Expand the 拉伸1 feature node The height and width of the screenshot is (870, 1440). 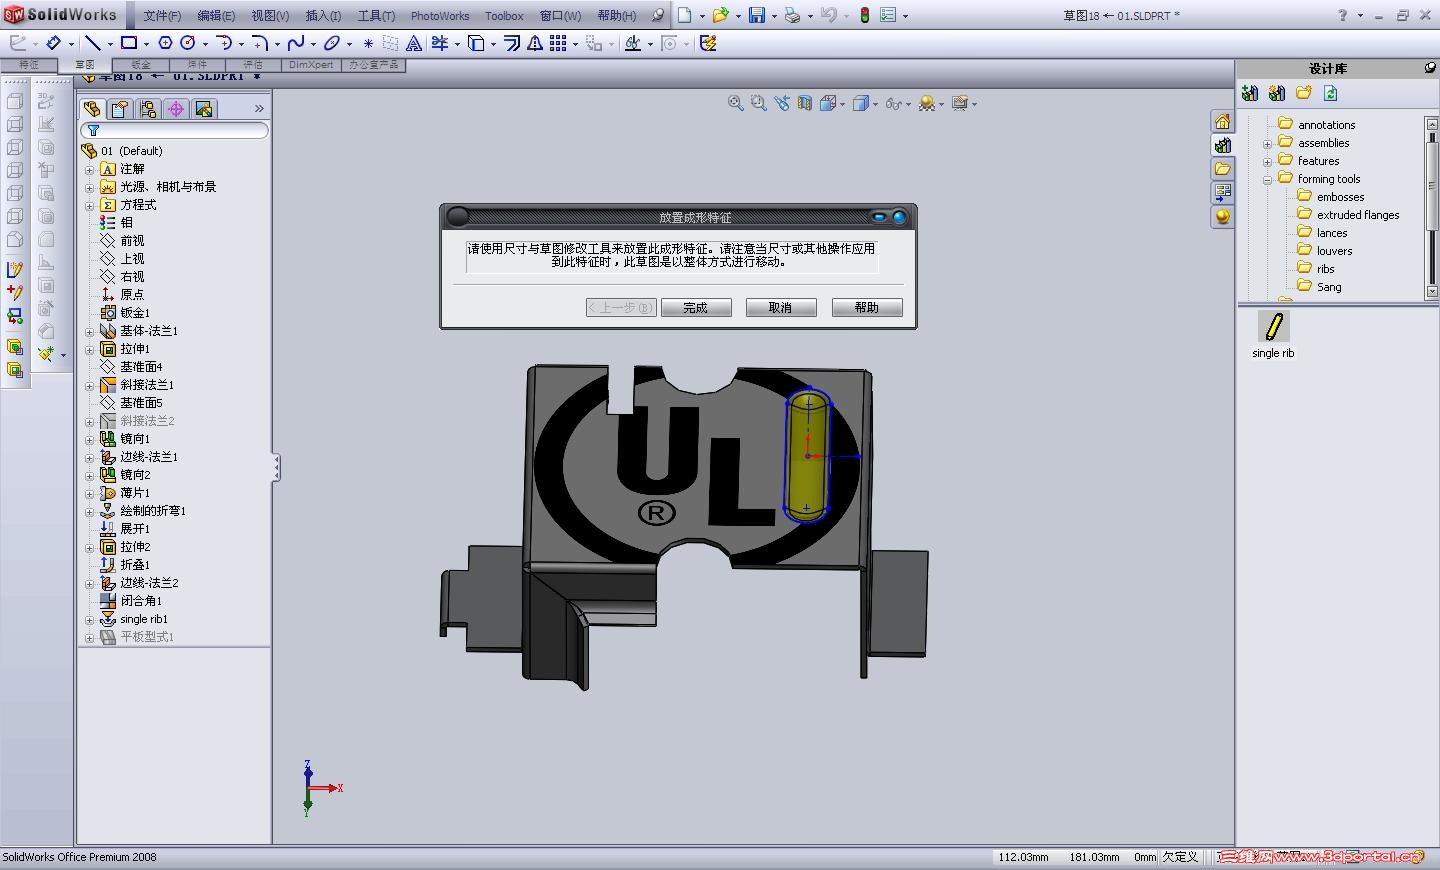89,349
